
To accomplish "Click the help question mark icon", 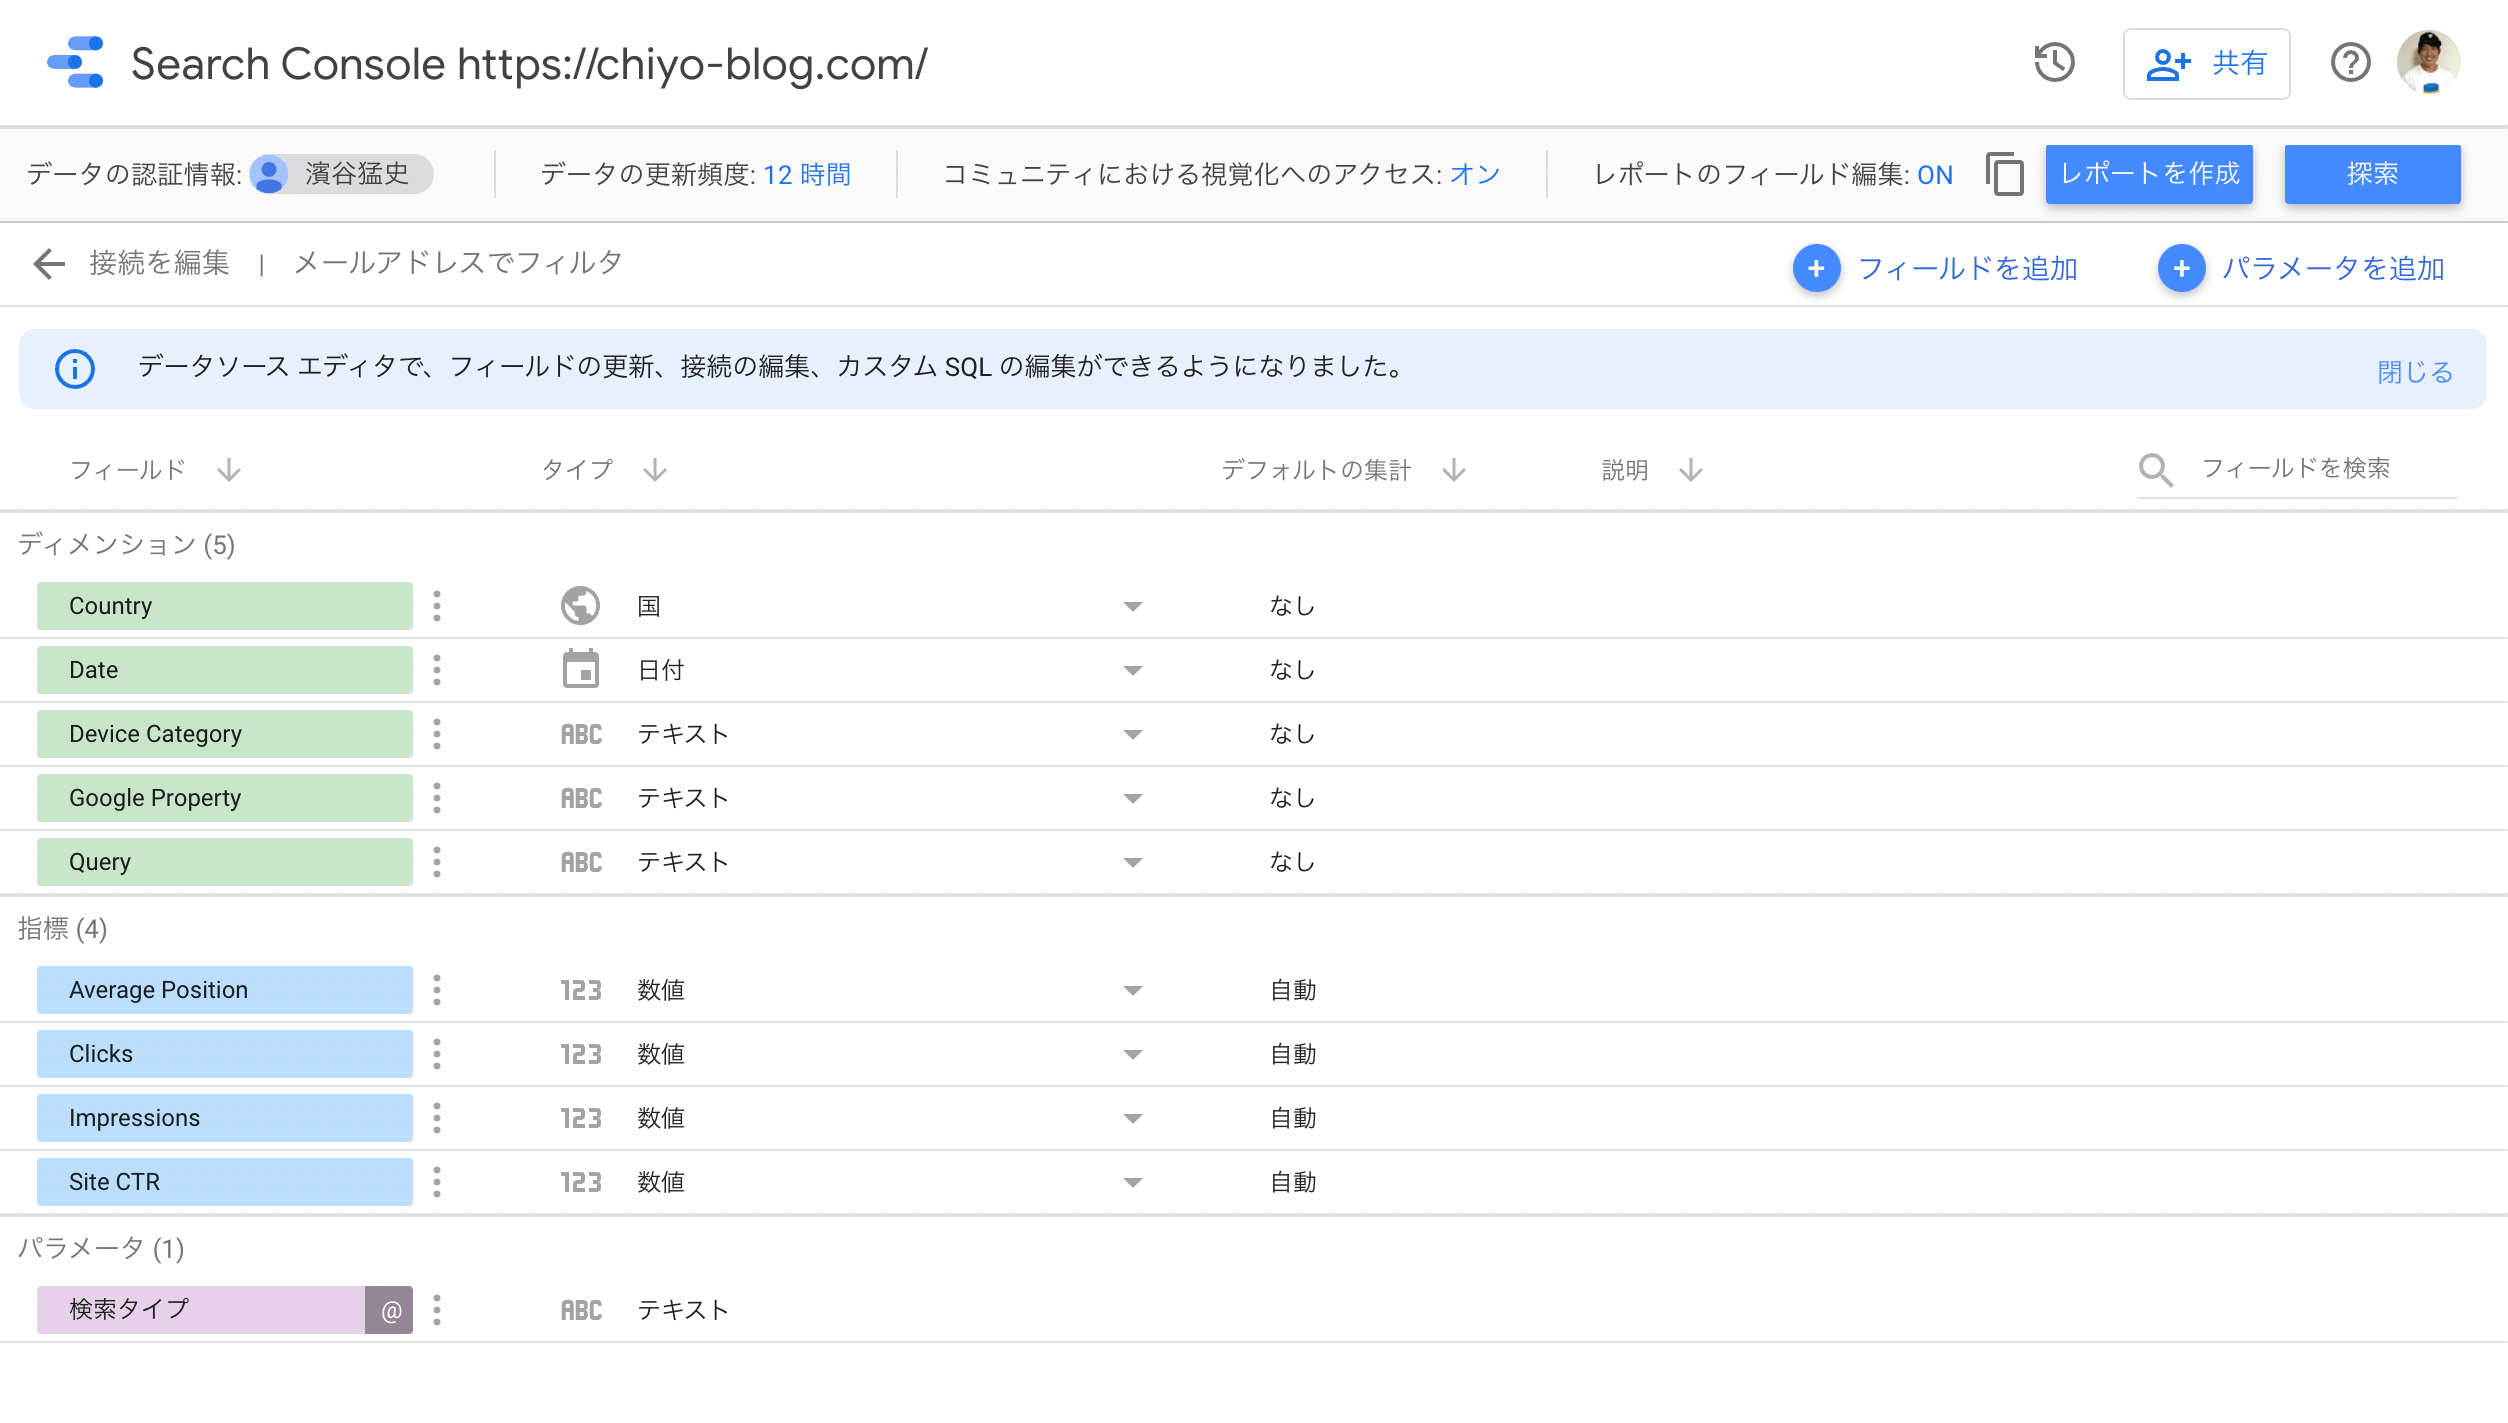I will [x=2351, y=63].
